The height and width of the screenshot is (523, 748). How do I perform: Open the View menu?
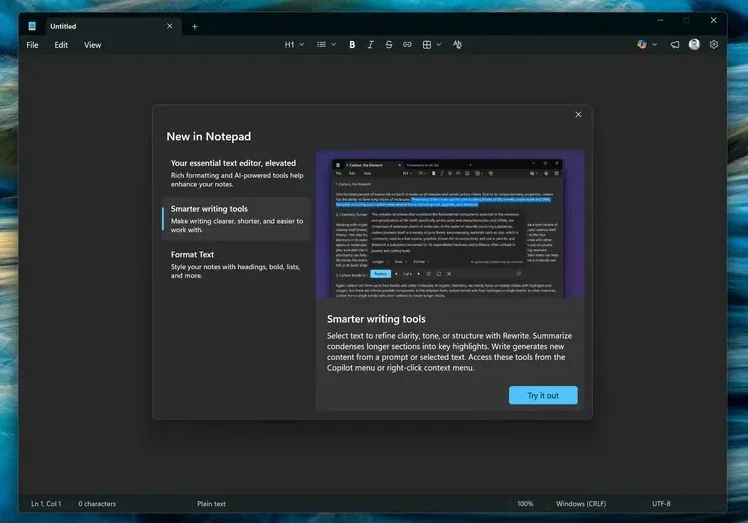pyautogui.click(x=93, y=45)
